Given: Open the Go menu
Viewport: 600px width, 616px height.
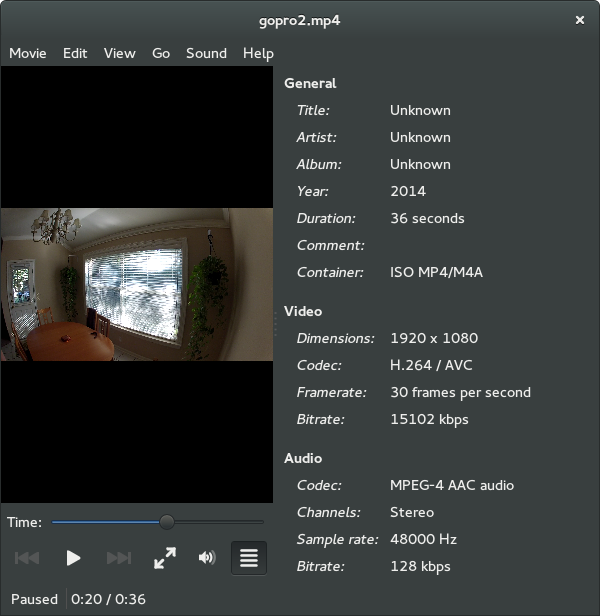Looking at the screenshot, I should pyautogui.click(x=161, y=53).
